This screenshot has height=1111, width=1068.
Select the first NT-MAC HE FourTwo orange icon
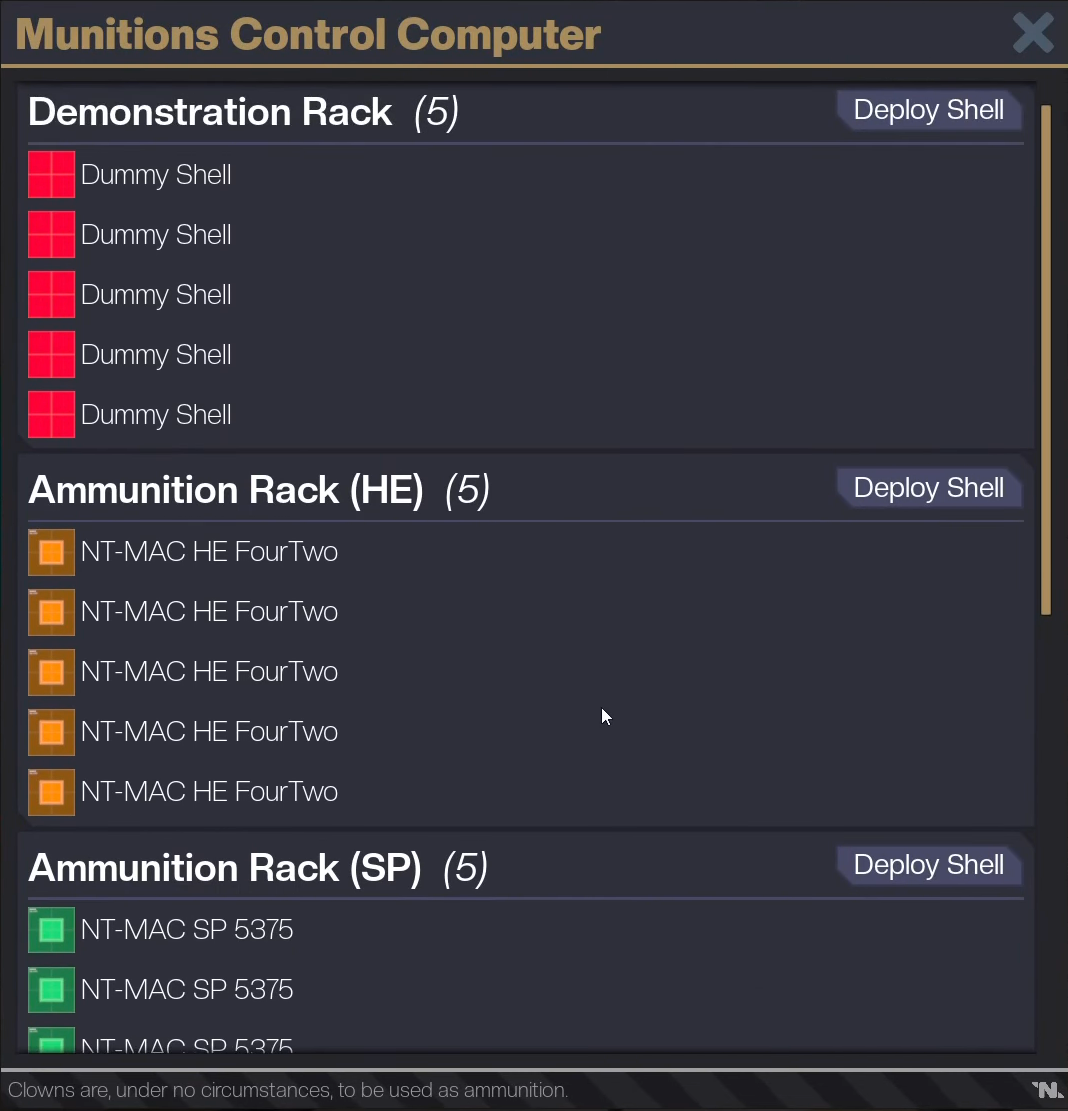[51, 552]
